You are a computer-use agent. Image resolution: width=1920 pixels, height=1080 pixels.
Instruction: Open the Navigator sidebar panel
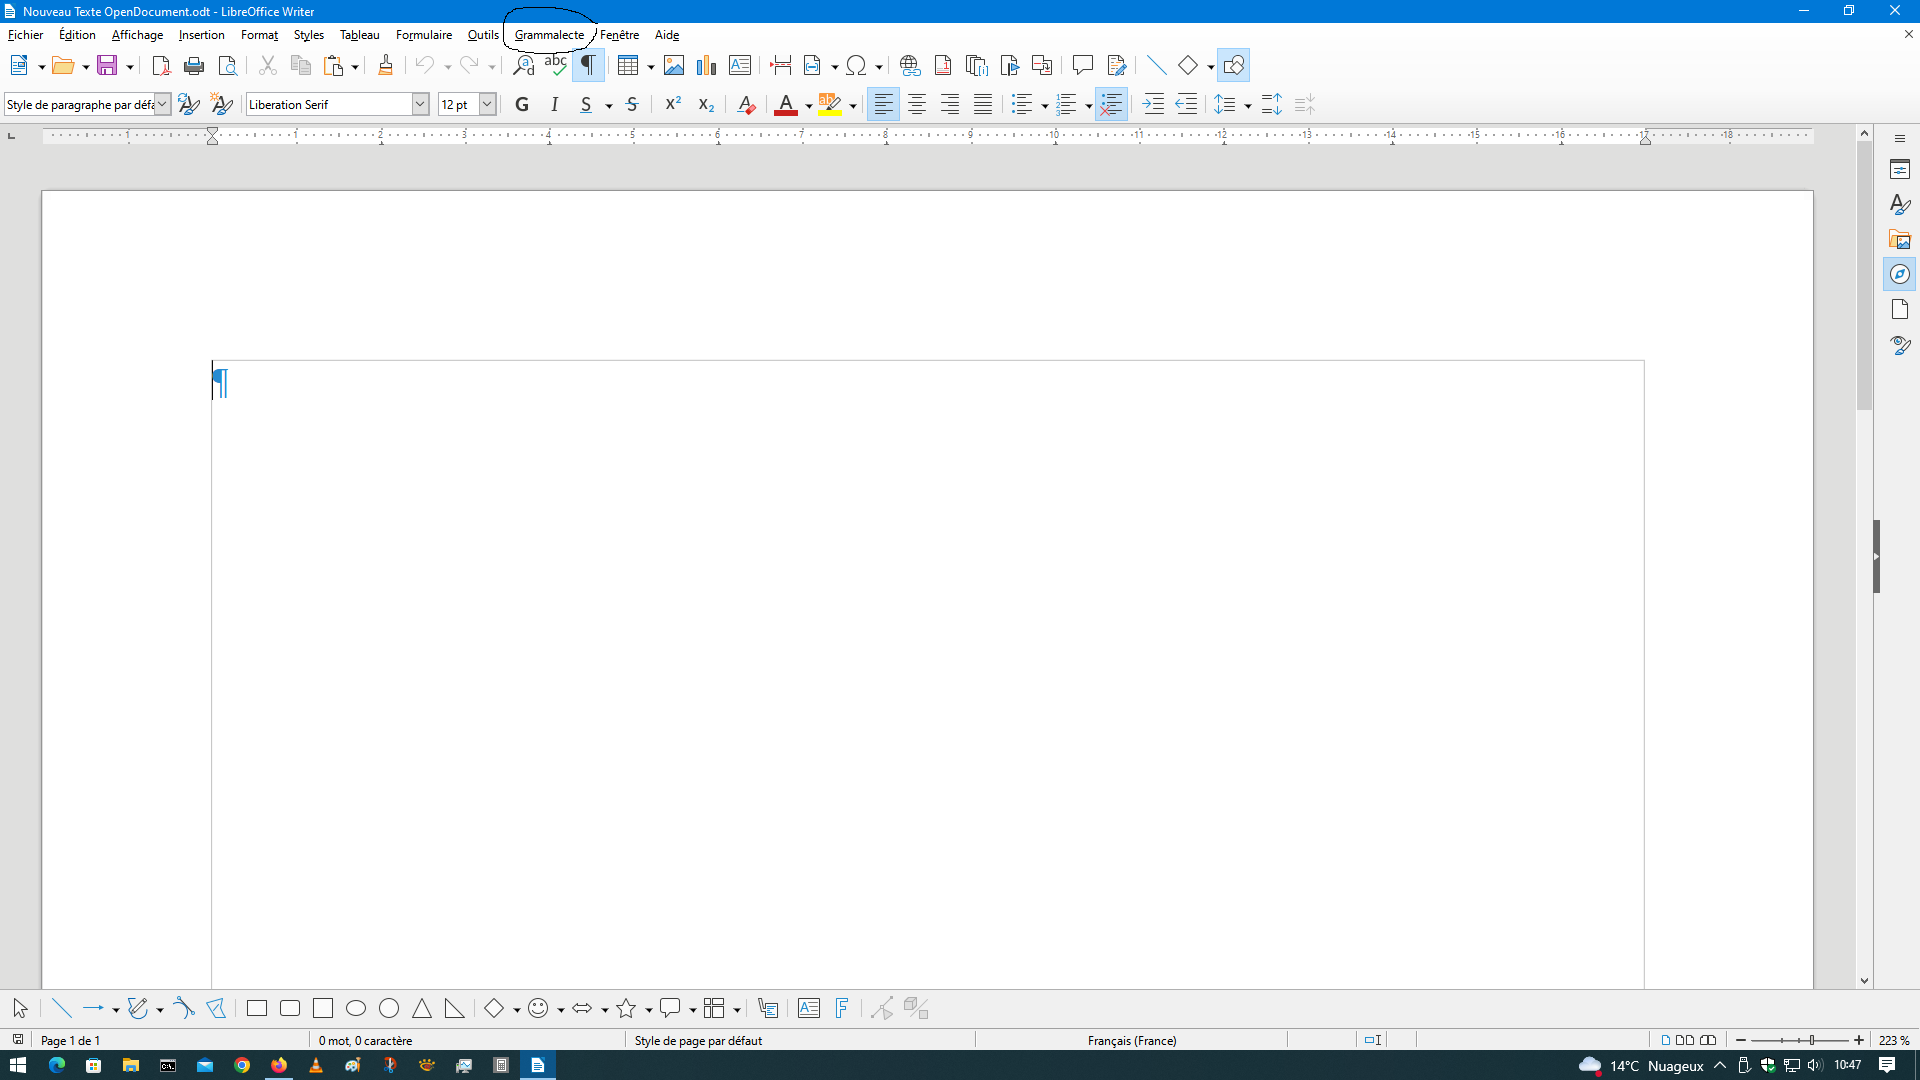(1900, 274)
